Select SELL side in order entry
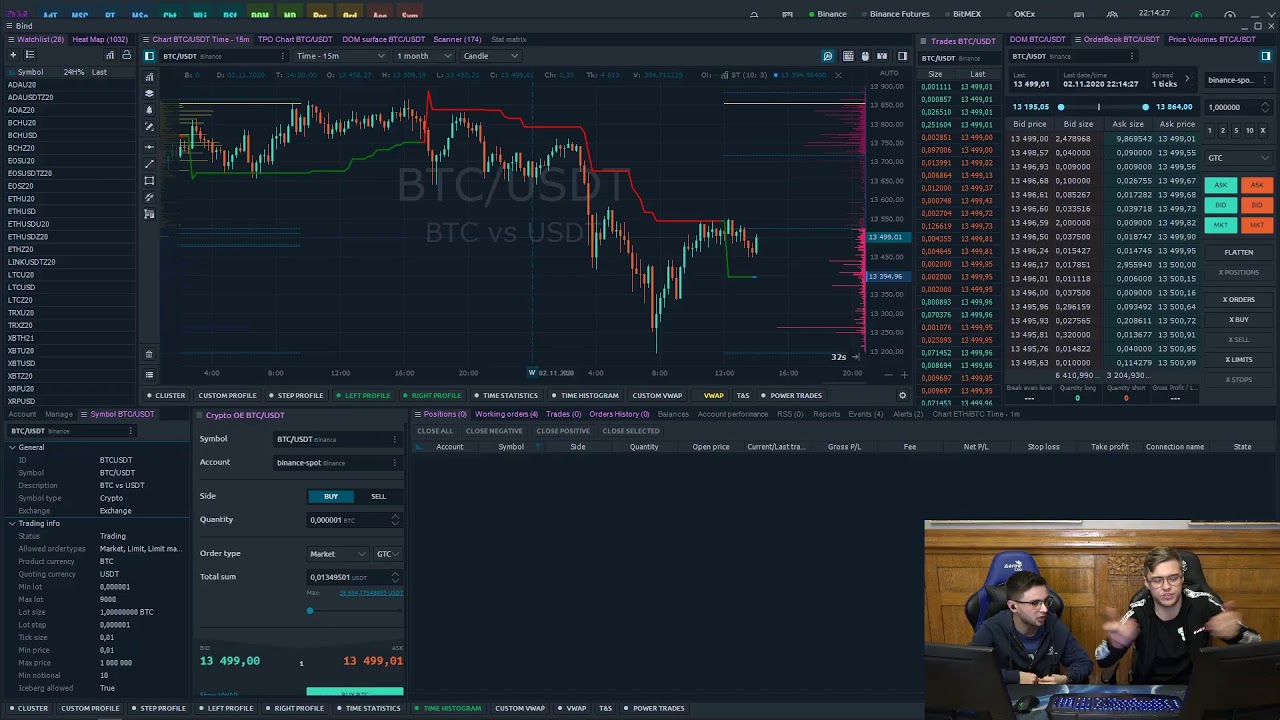Image resolution: width=1280 pixels, height=720 pixels. (378, 496)
